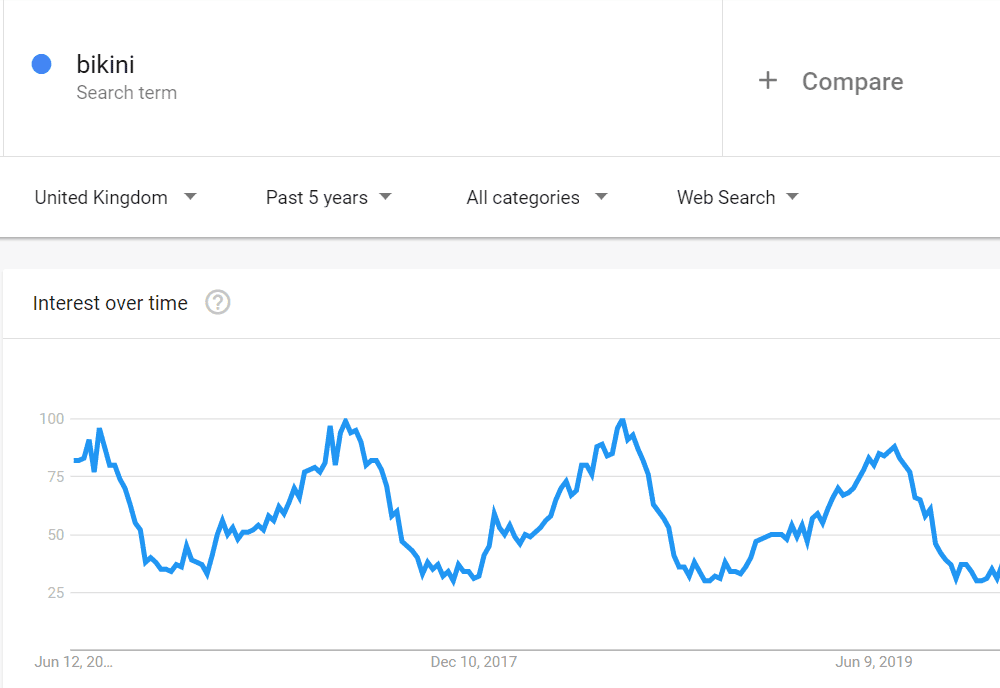Click the United Kingdom dropdown arrow
Image resolution: width=1000 pixels, height=688 pixels.
[190, 196]
